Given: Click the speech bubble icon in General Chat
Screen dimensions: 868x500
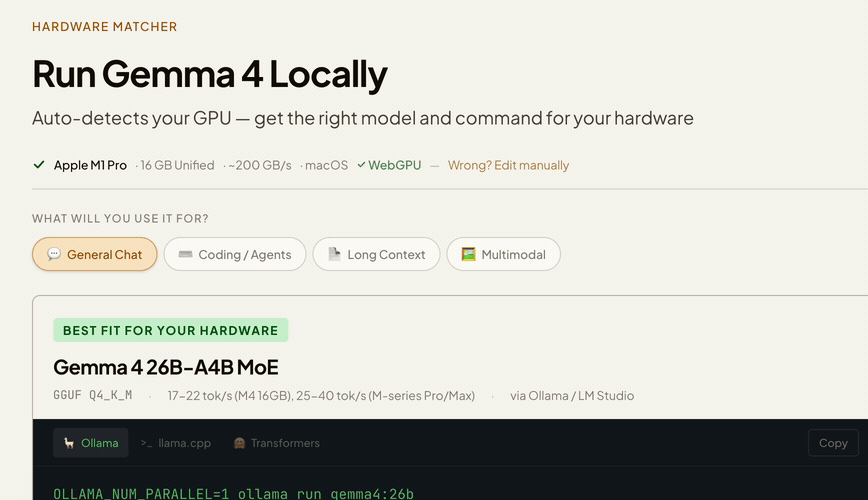Looking at the screenshot, I should point(54,254).
